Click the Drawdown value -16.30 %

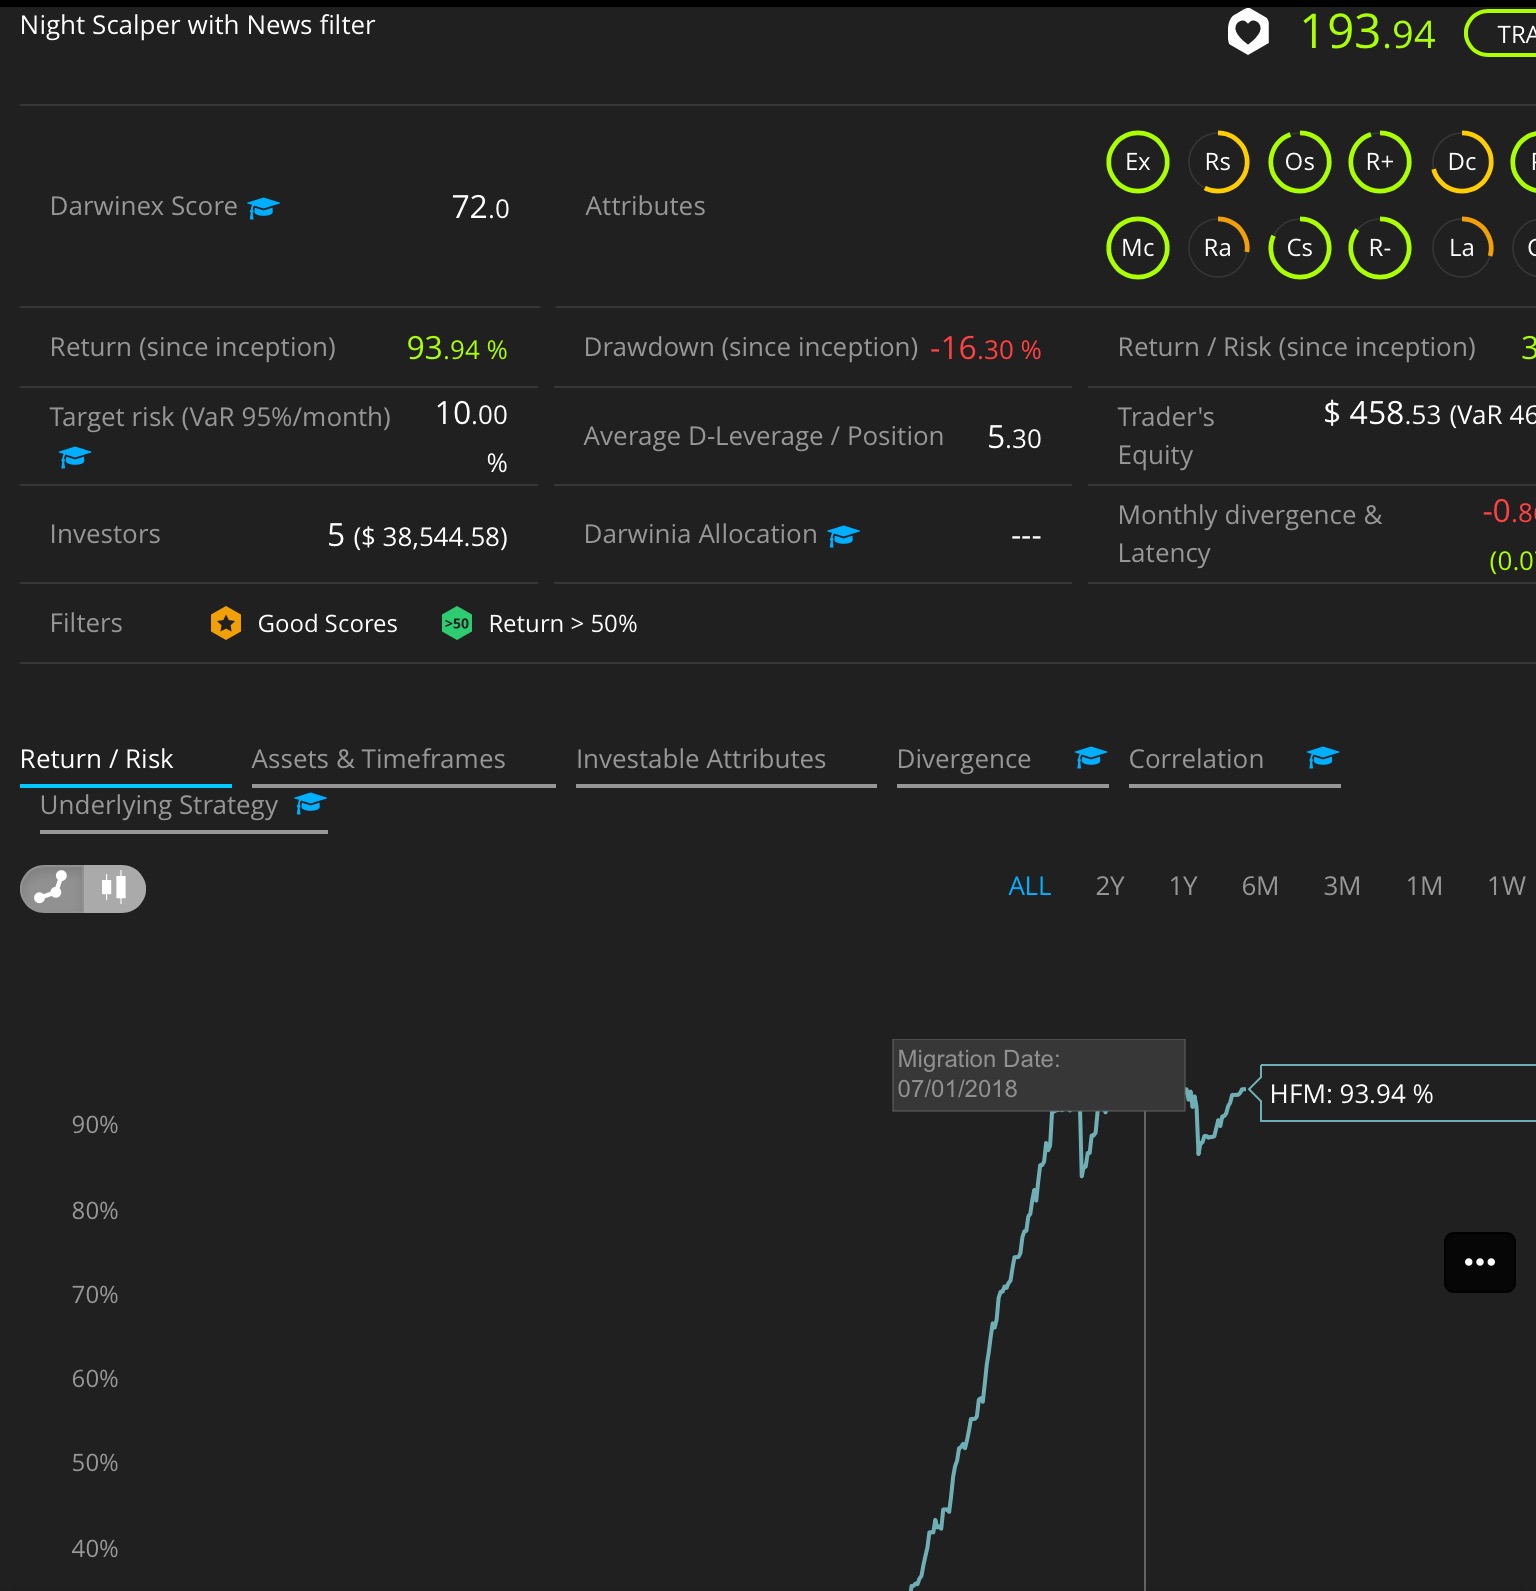click(986, 348)
